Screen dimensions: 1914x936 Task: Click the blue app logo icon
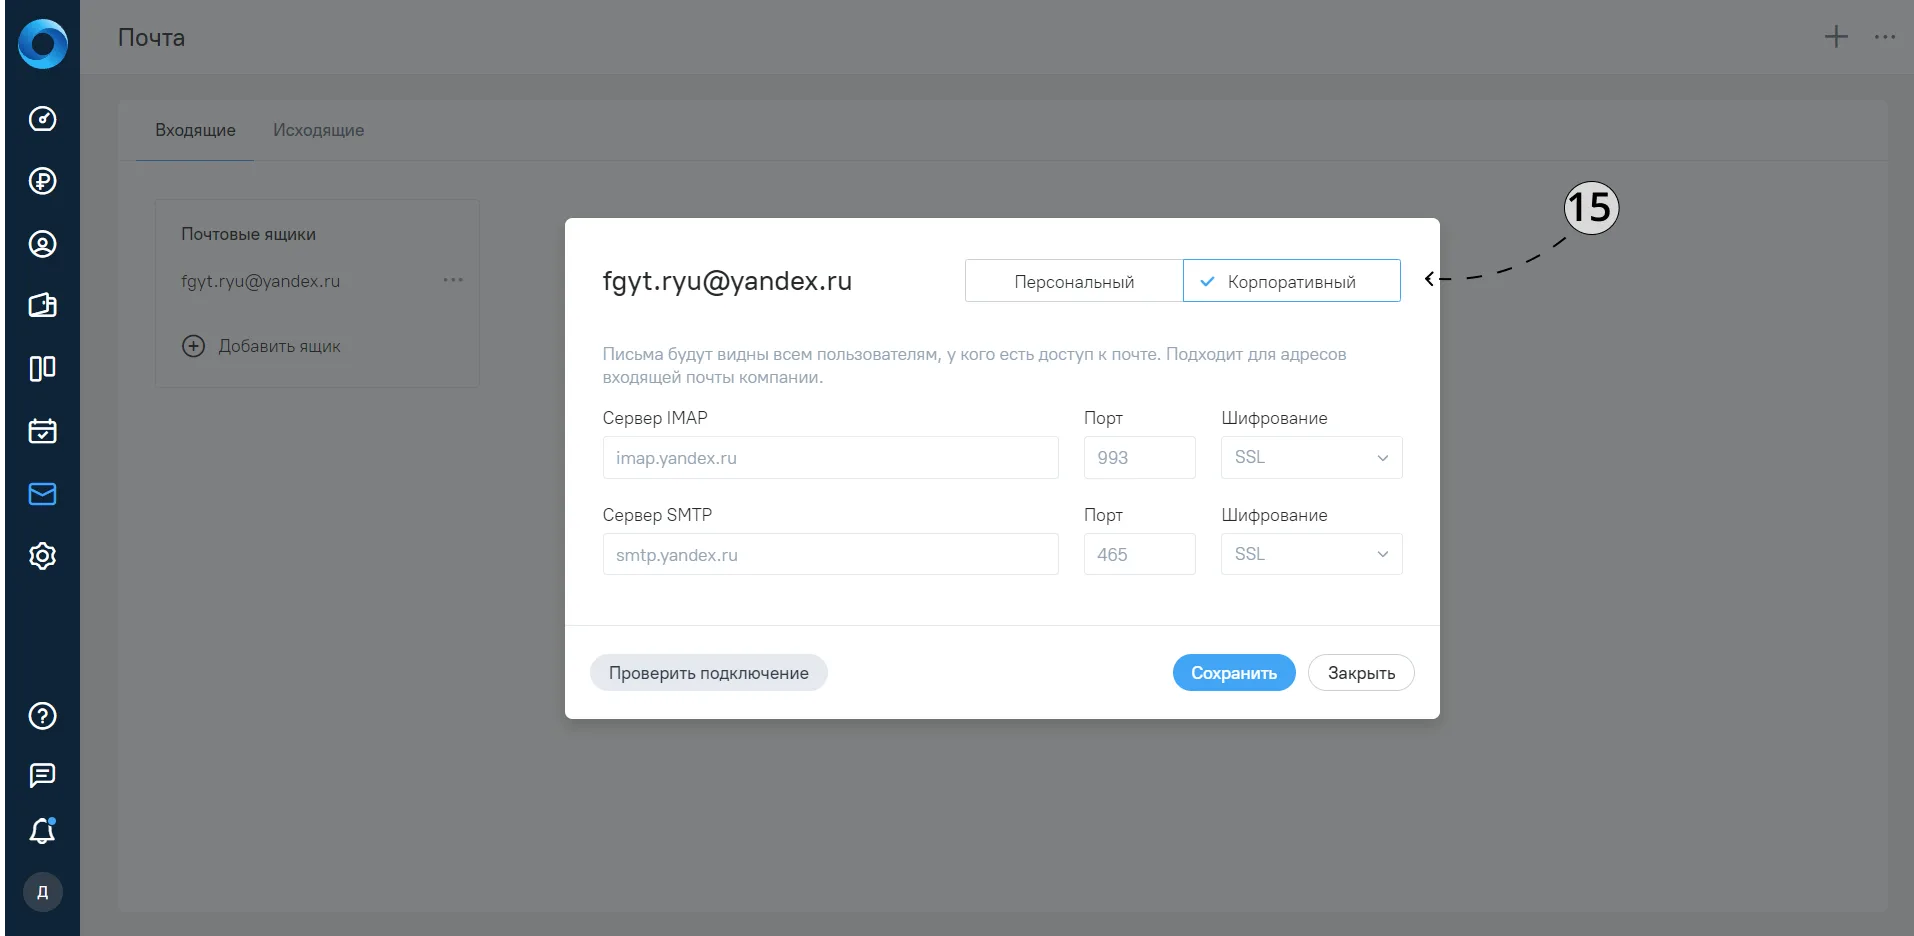pos(42,44)
